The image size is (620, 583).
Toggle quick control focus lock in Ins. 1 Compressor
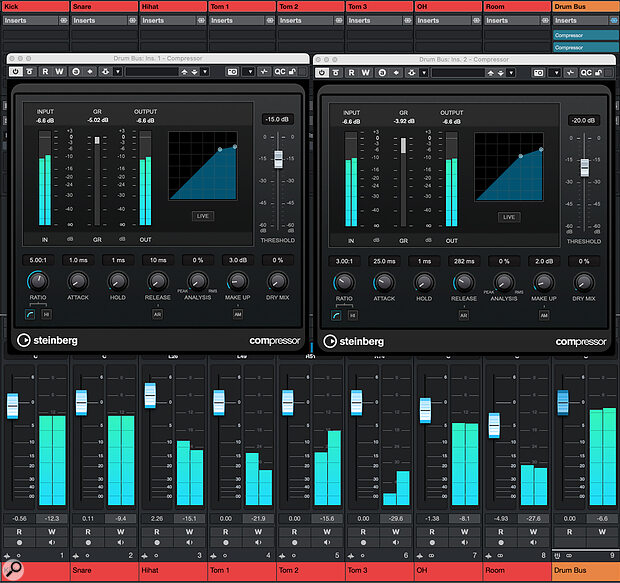tap(293, 72)
